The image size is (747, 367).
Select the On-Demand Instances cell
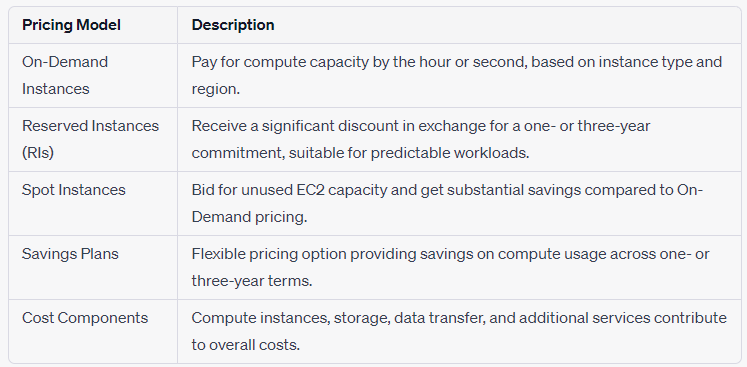point(93,75)
